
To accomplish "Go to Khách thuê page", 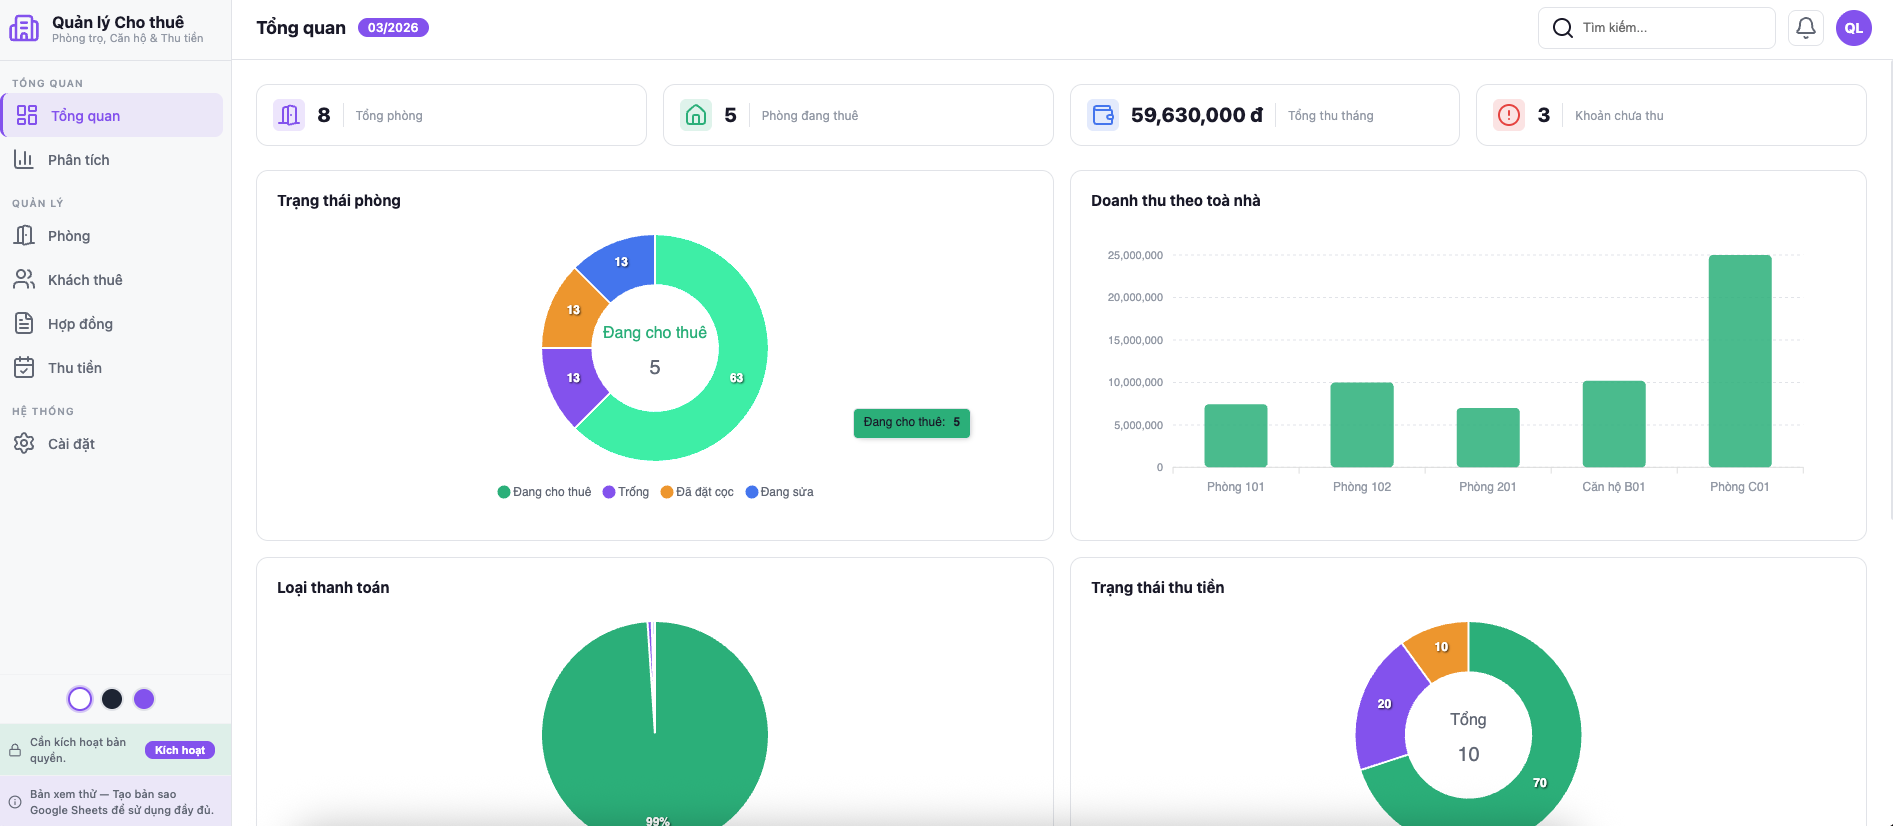I will 85,280.
